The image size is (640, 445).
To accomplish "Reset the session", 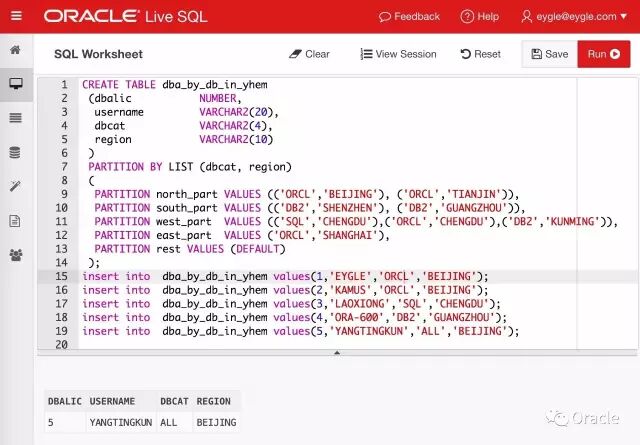I will pyautogui.click(x=480, y=54).
